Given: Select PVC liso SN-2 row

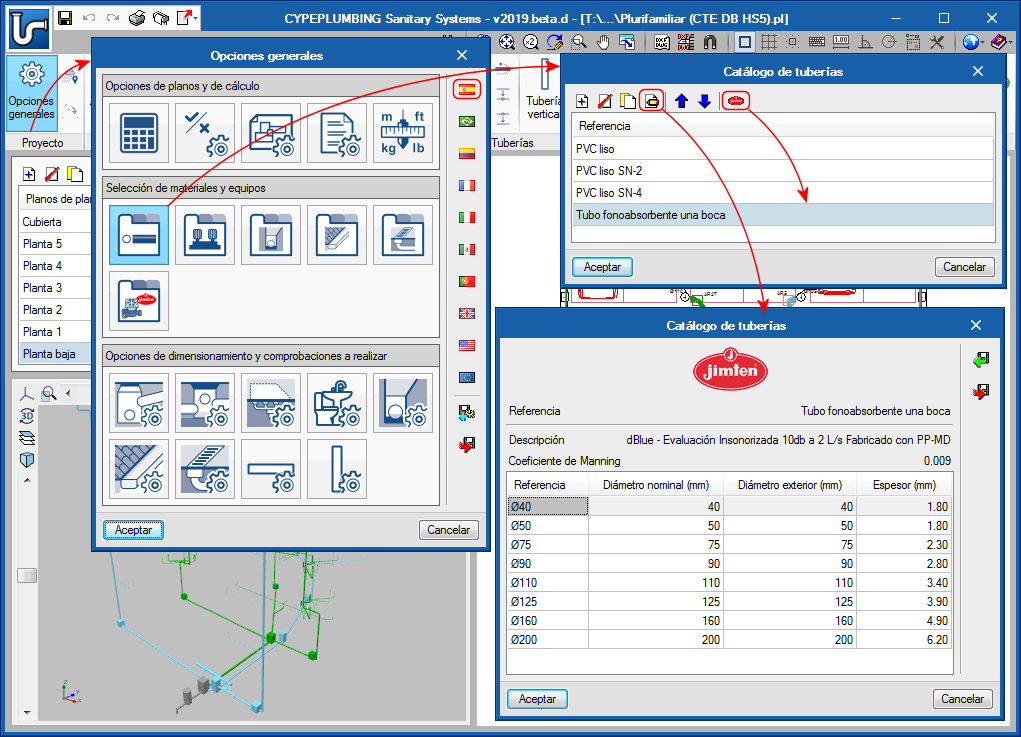Looking at the screenshot, I should pos(783,171).
